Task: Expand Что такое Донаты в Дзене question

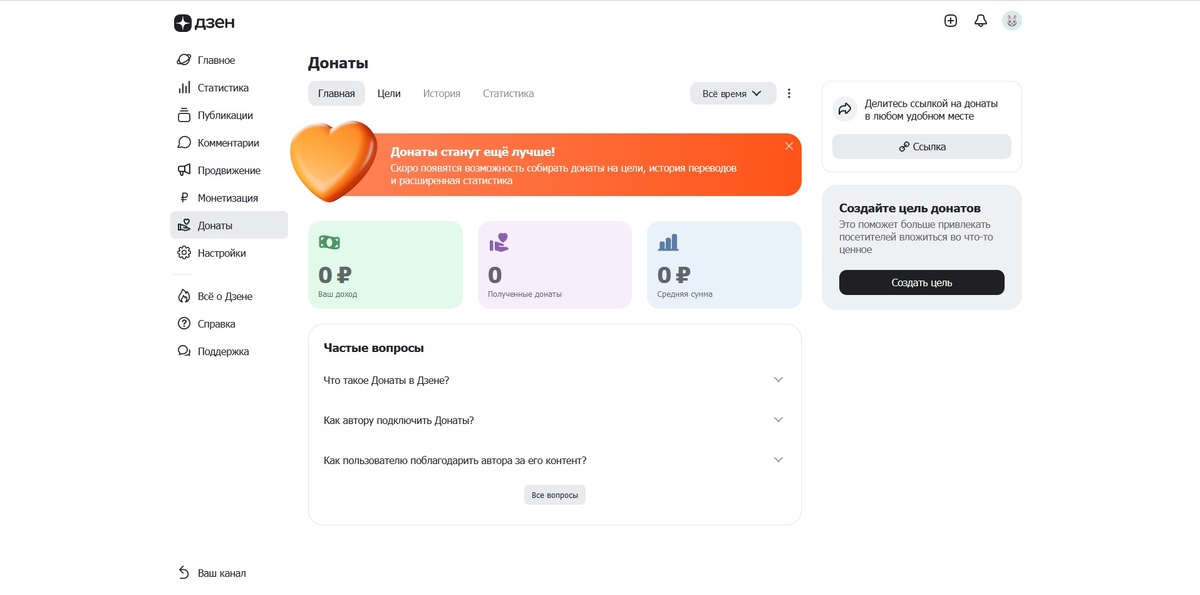Action: pos(554,380)
